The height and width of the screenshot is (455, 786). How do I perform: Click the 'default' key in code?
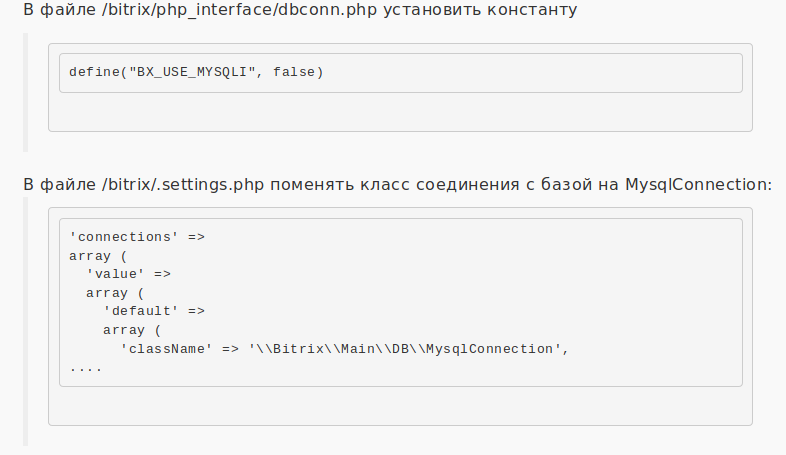pos(141,311)
